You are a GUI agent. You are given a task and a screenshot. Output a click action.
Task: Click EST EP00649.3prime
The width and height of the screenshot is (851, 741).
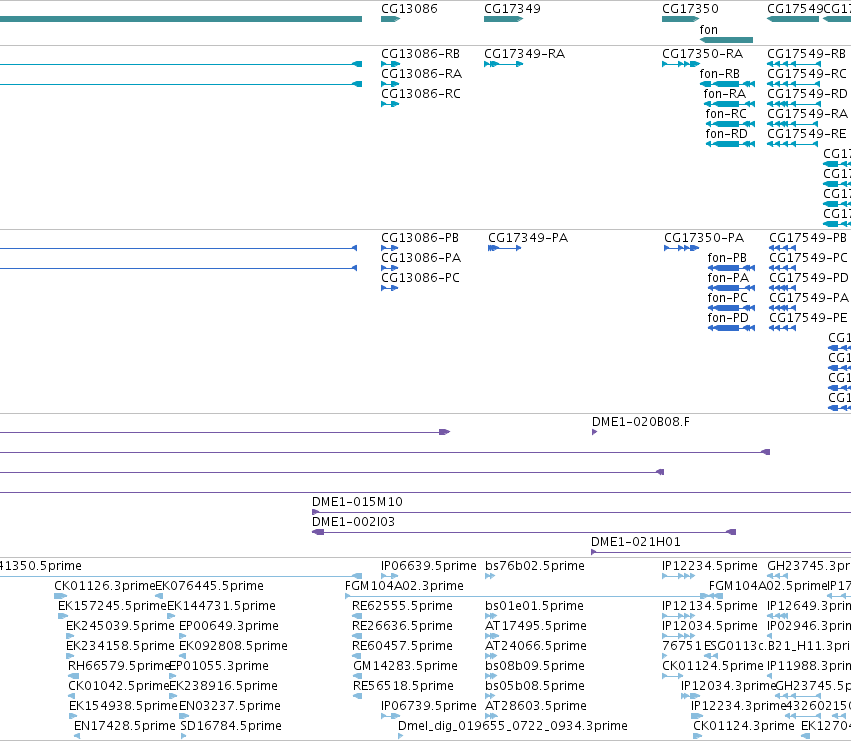pos(229,626)
